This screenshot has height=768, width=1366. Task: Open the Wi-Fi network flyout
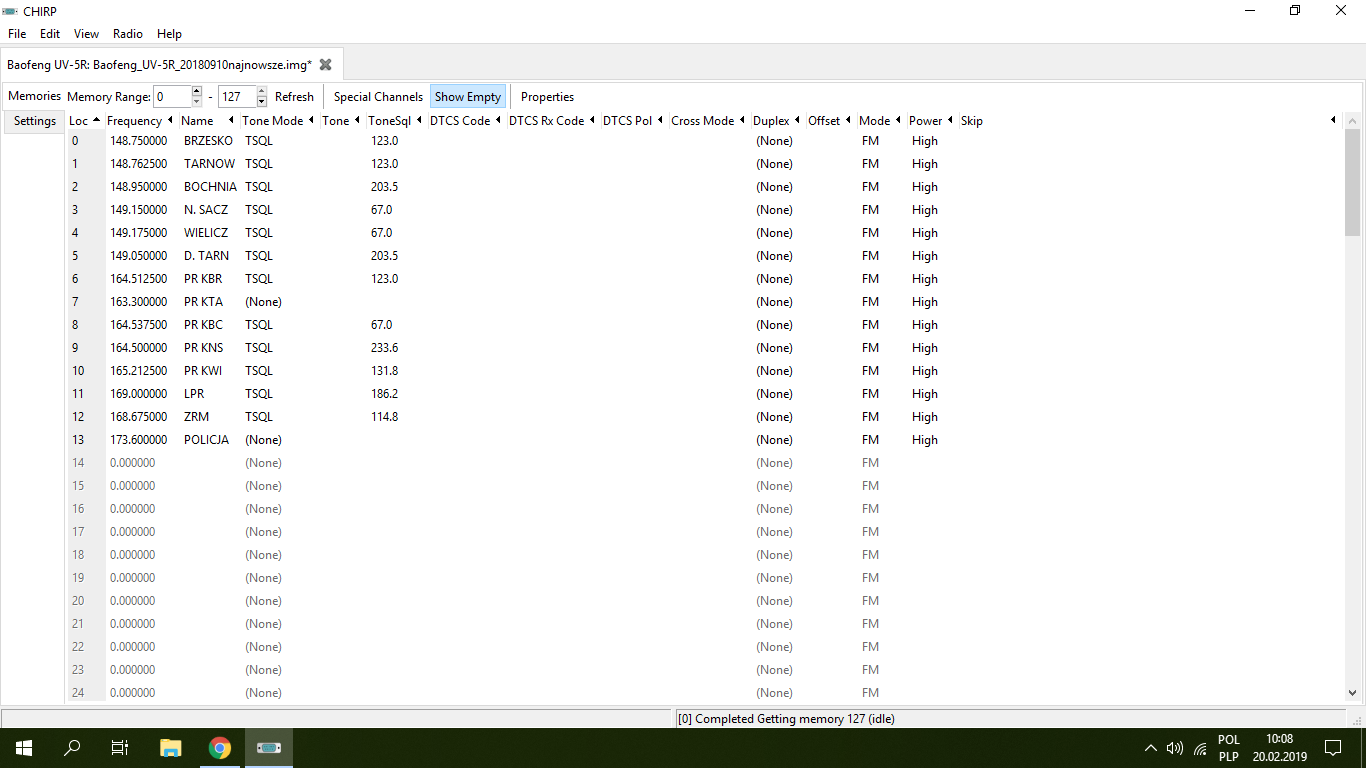[1200, 748]
